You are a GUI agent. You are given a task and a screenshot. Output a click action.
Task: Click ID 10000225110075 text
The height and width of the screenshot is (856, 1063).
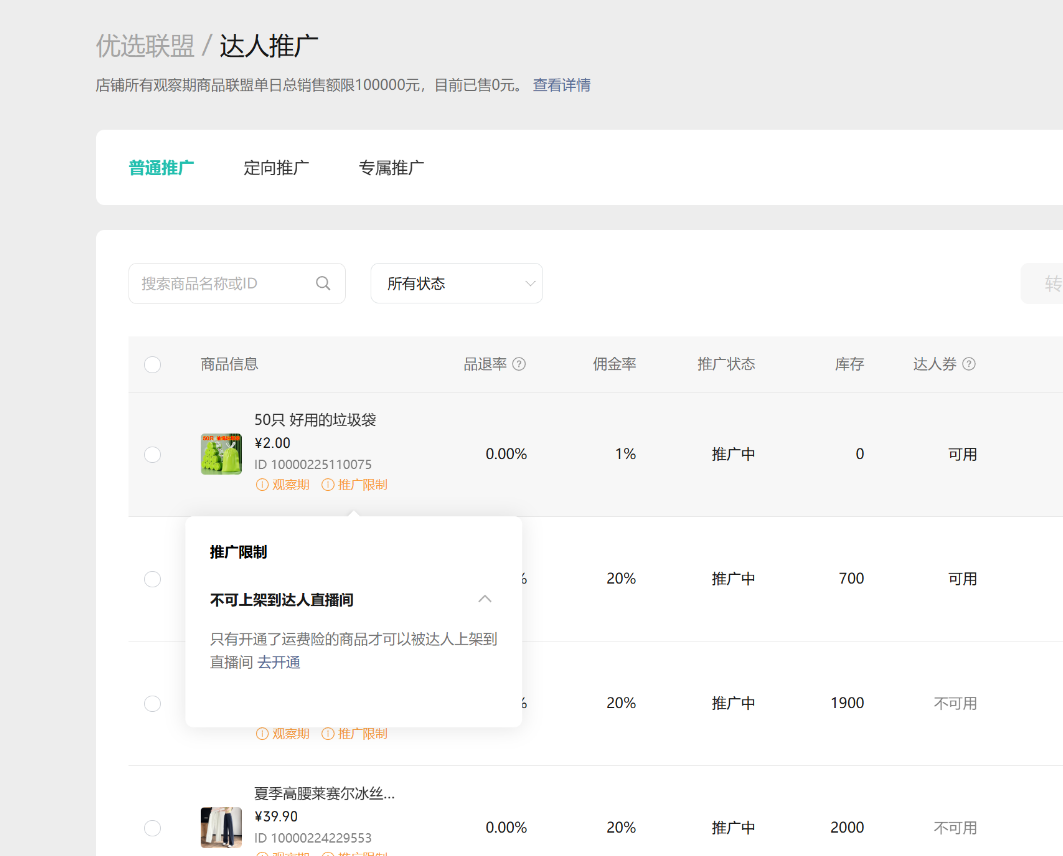(x=313, y=464)
